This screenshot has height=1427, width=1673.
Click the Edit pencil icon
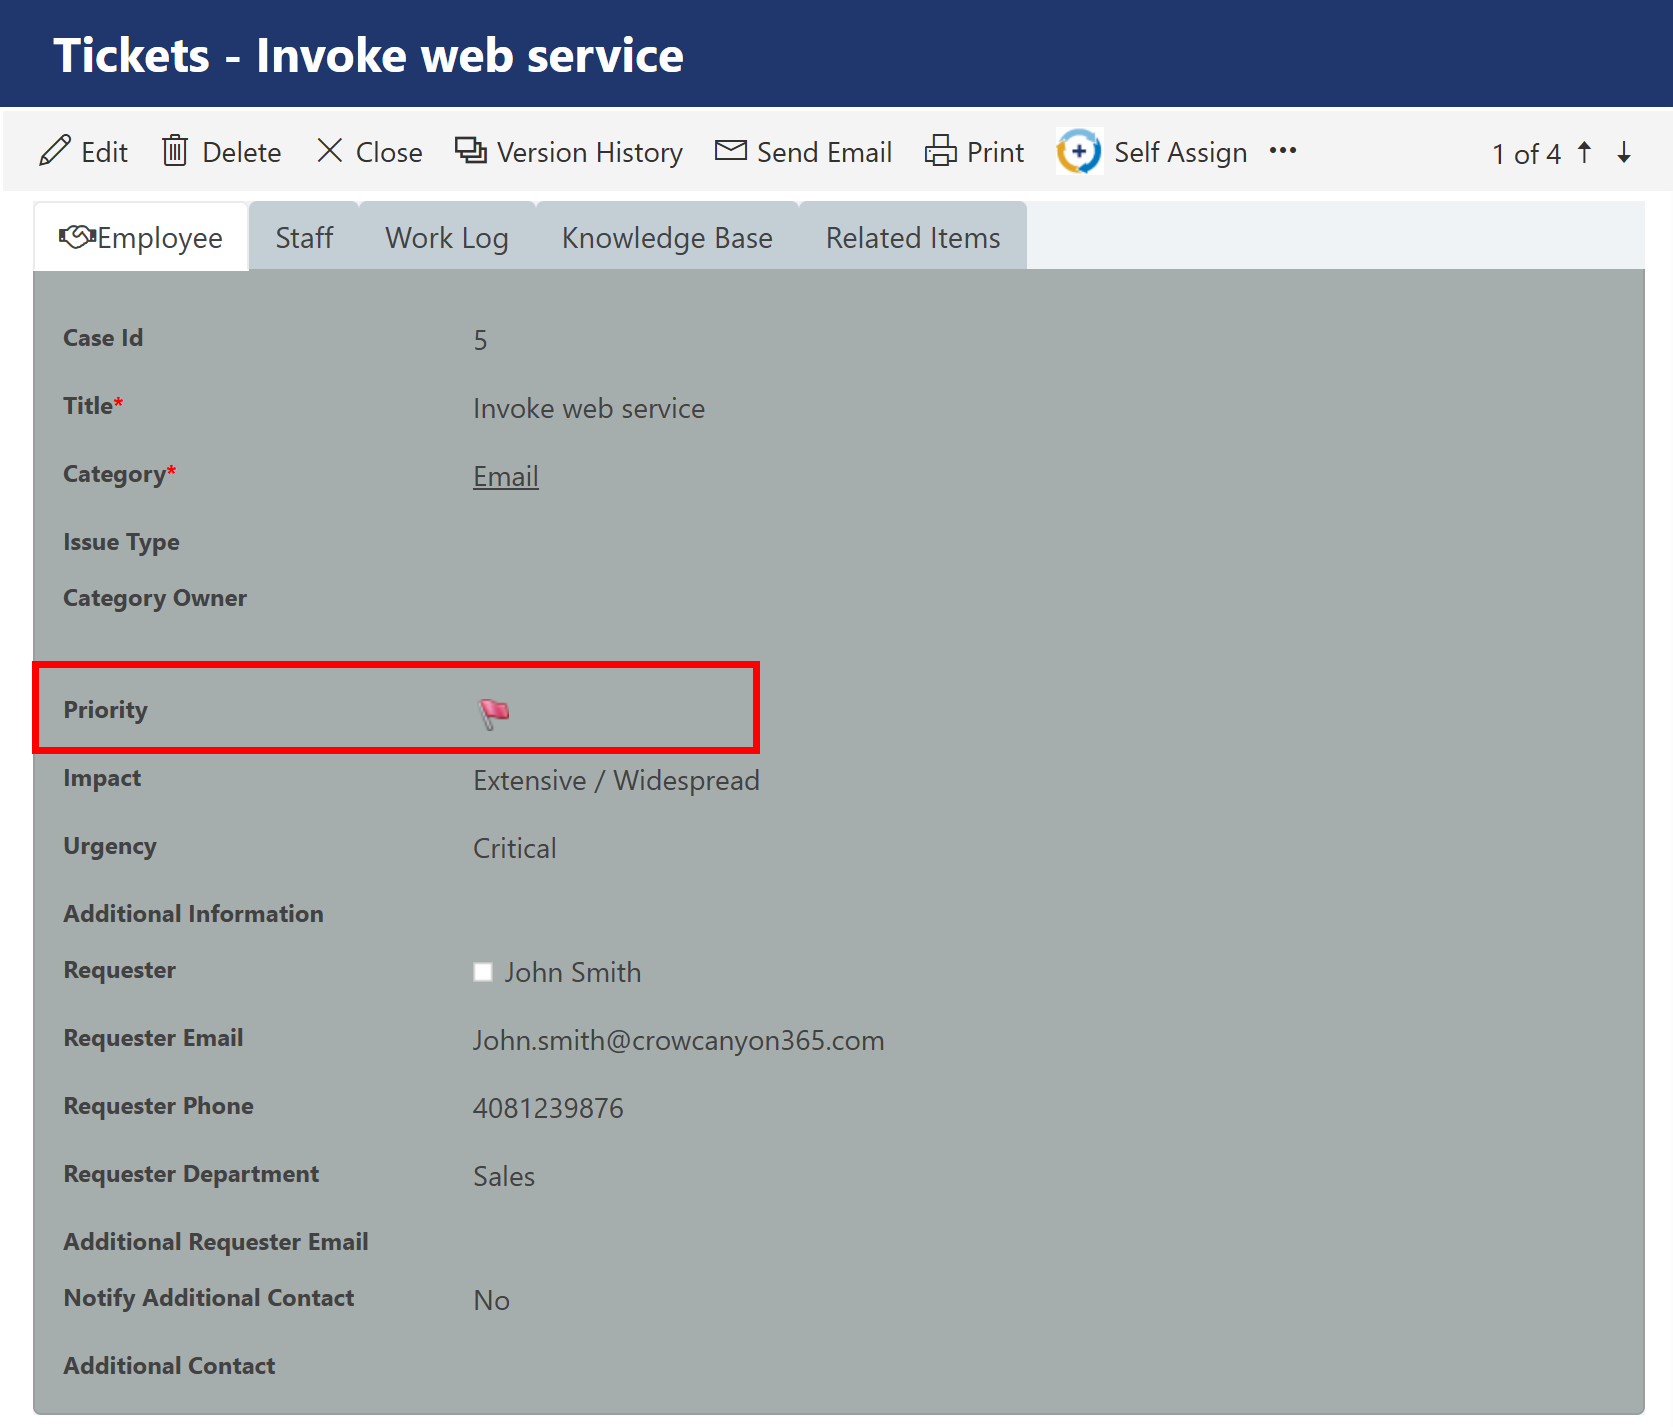click(55, 151)
